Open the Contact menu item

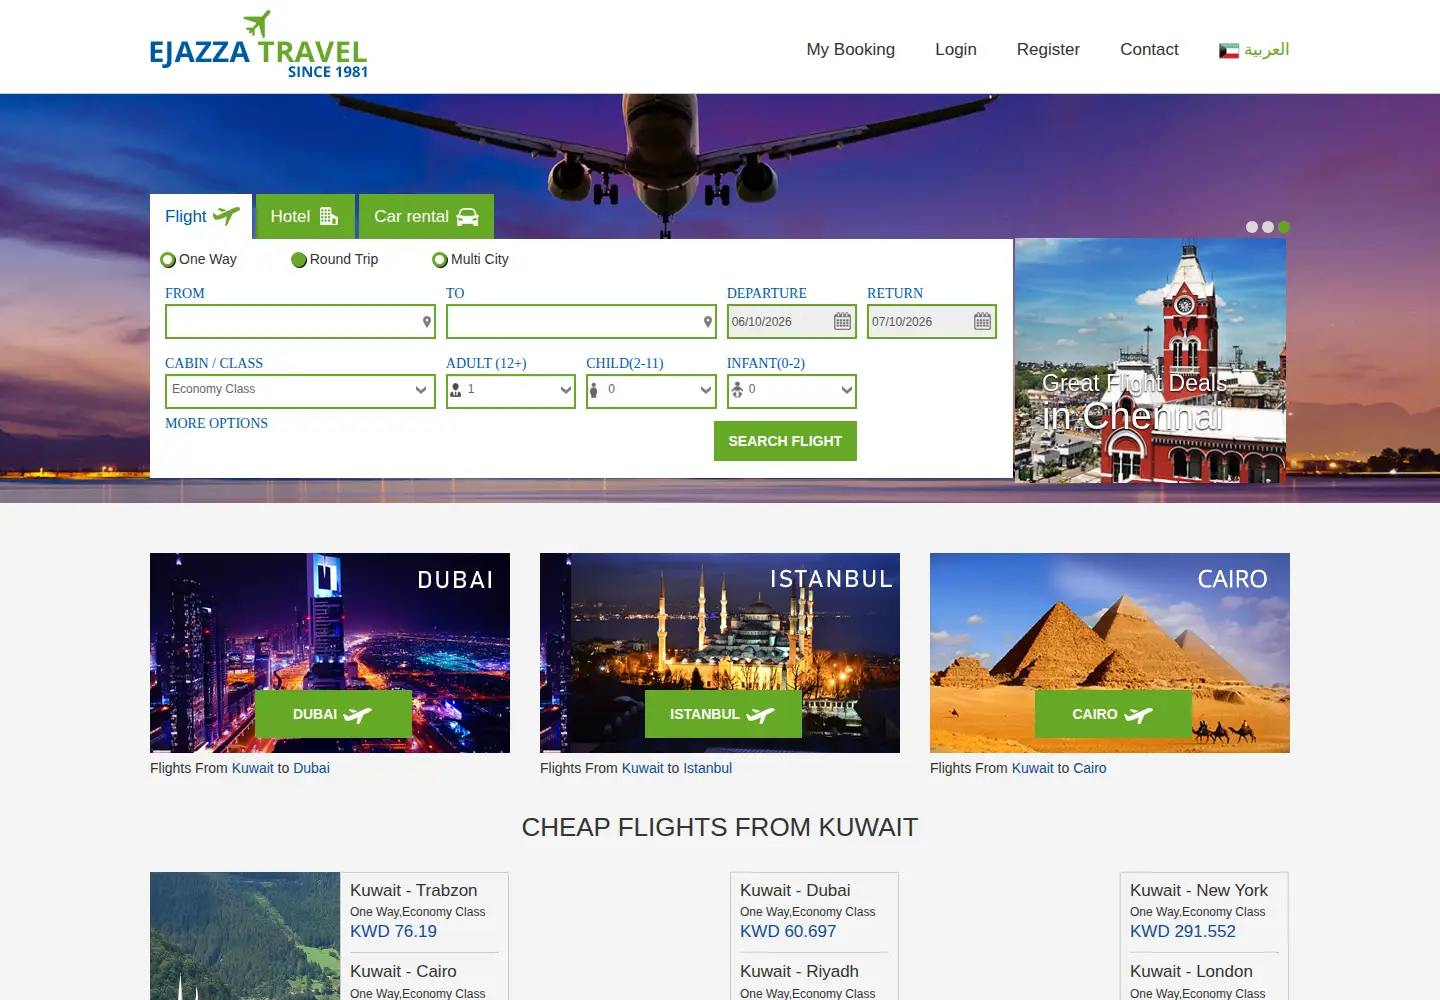click(1149, 49)
